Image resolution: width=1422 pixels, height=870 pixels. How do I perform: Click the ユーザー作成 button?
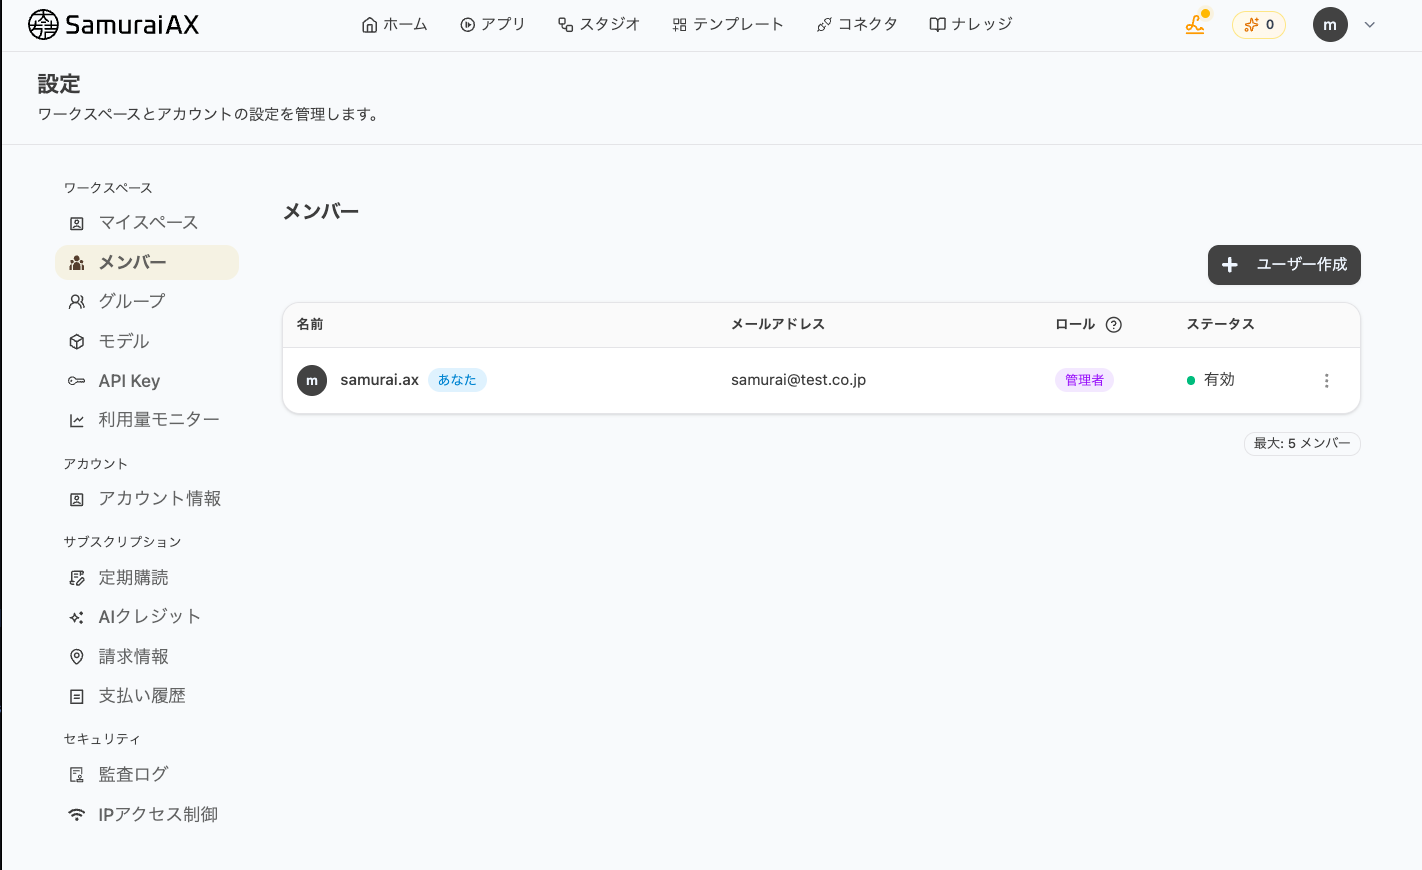pos(1284,265)
